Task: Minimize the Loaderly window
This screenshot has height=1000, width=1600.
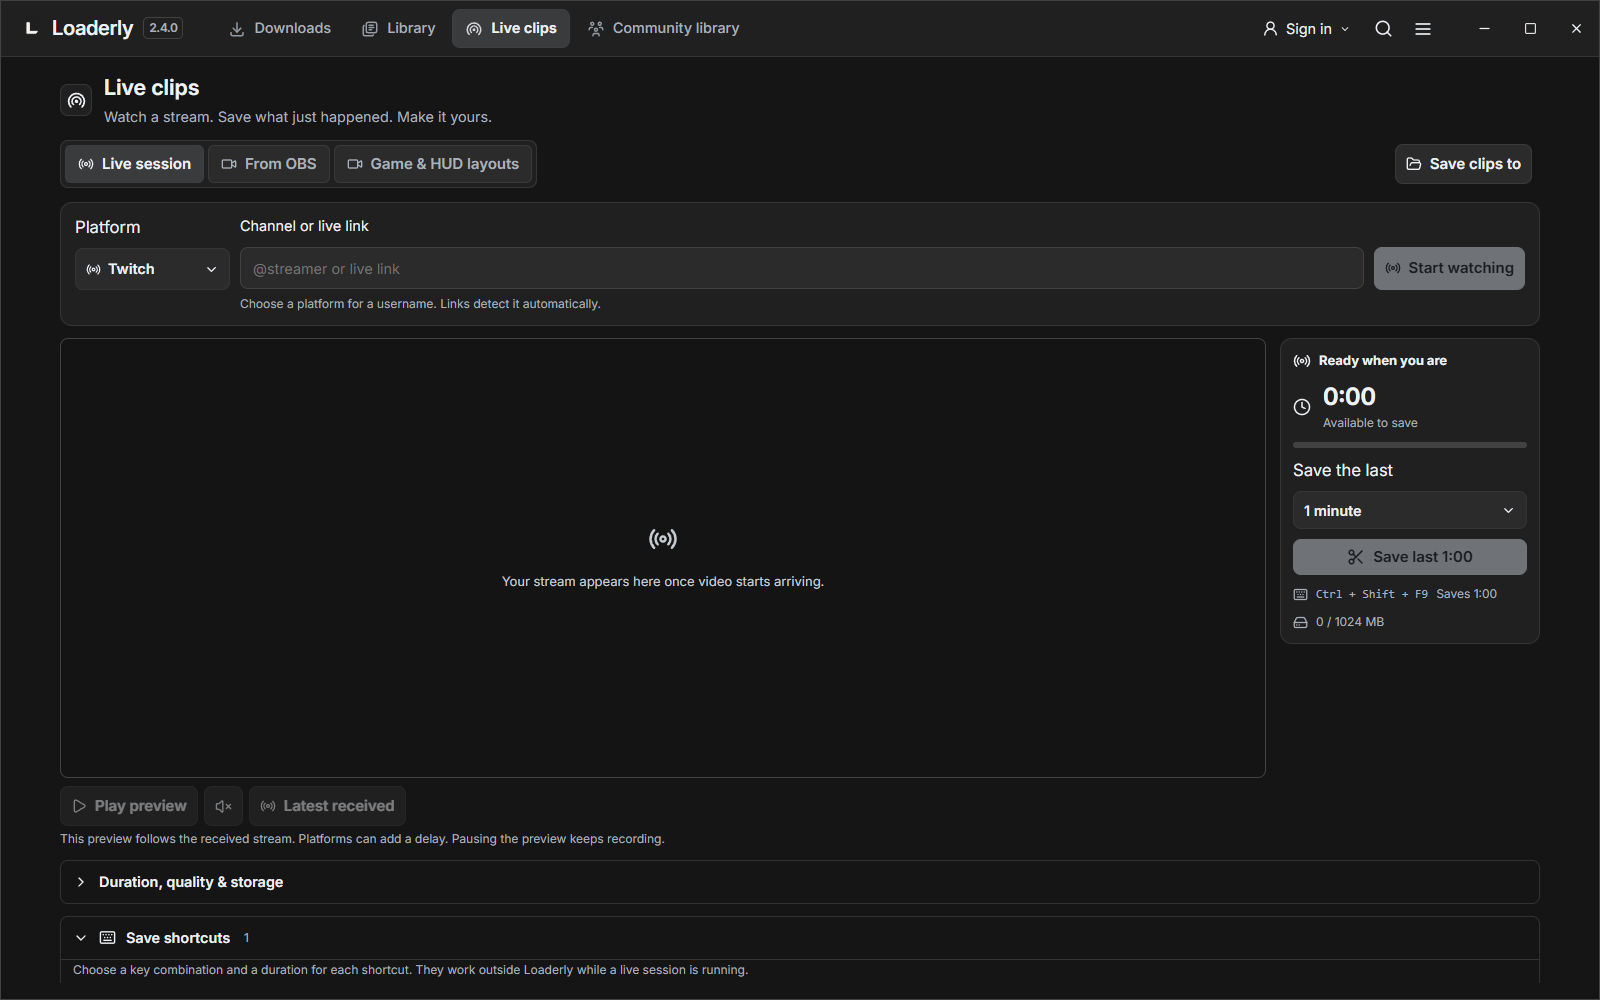Action: pos(1484,29)
